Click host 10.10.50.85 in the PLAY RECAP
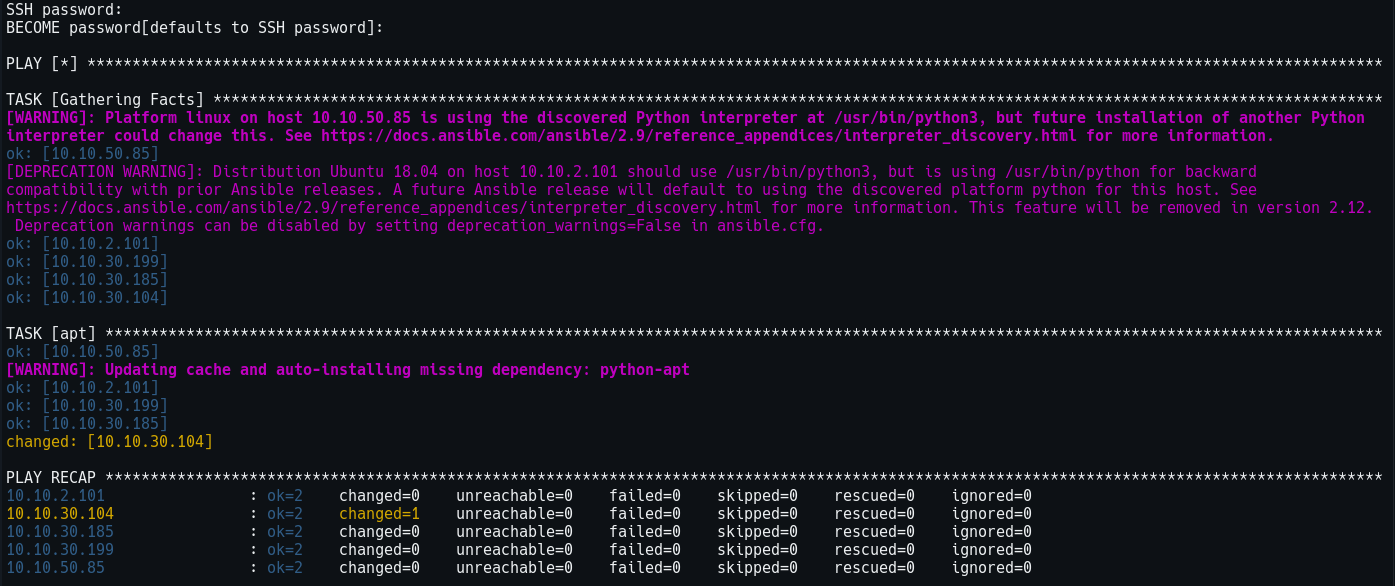Screen dimensions: 1395x586 [x=55, y=568]
